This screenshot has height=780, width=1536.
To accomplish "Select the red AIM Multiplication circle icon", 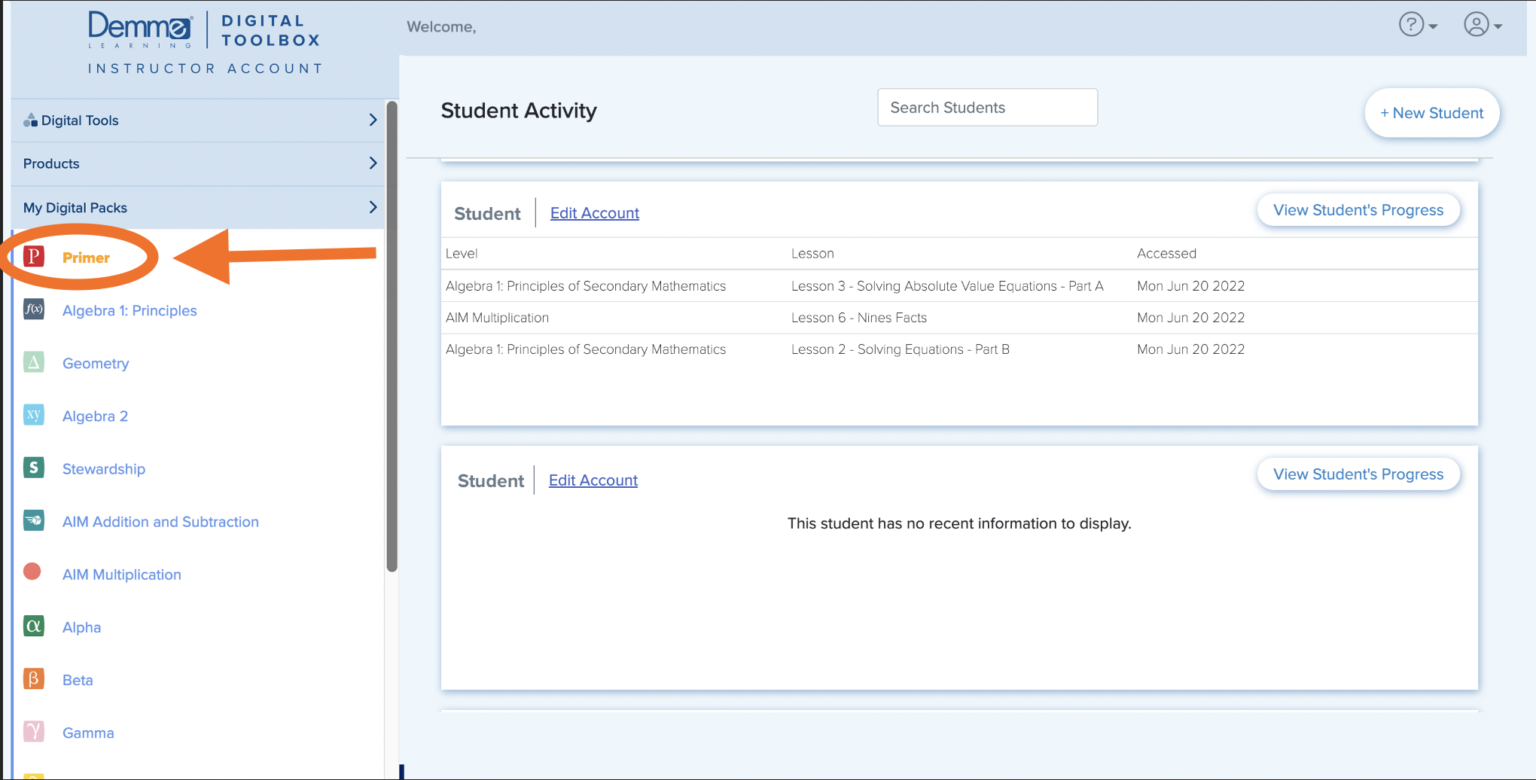I will click(x=34, y=574).
